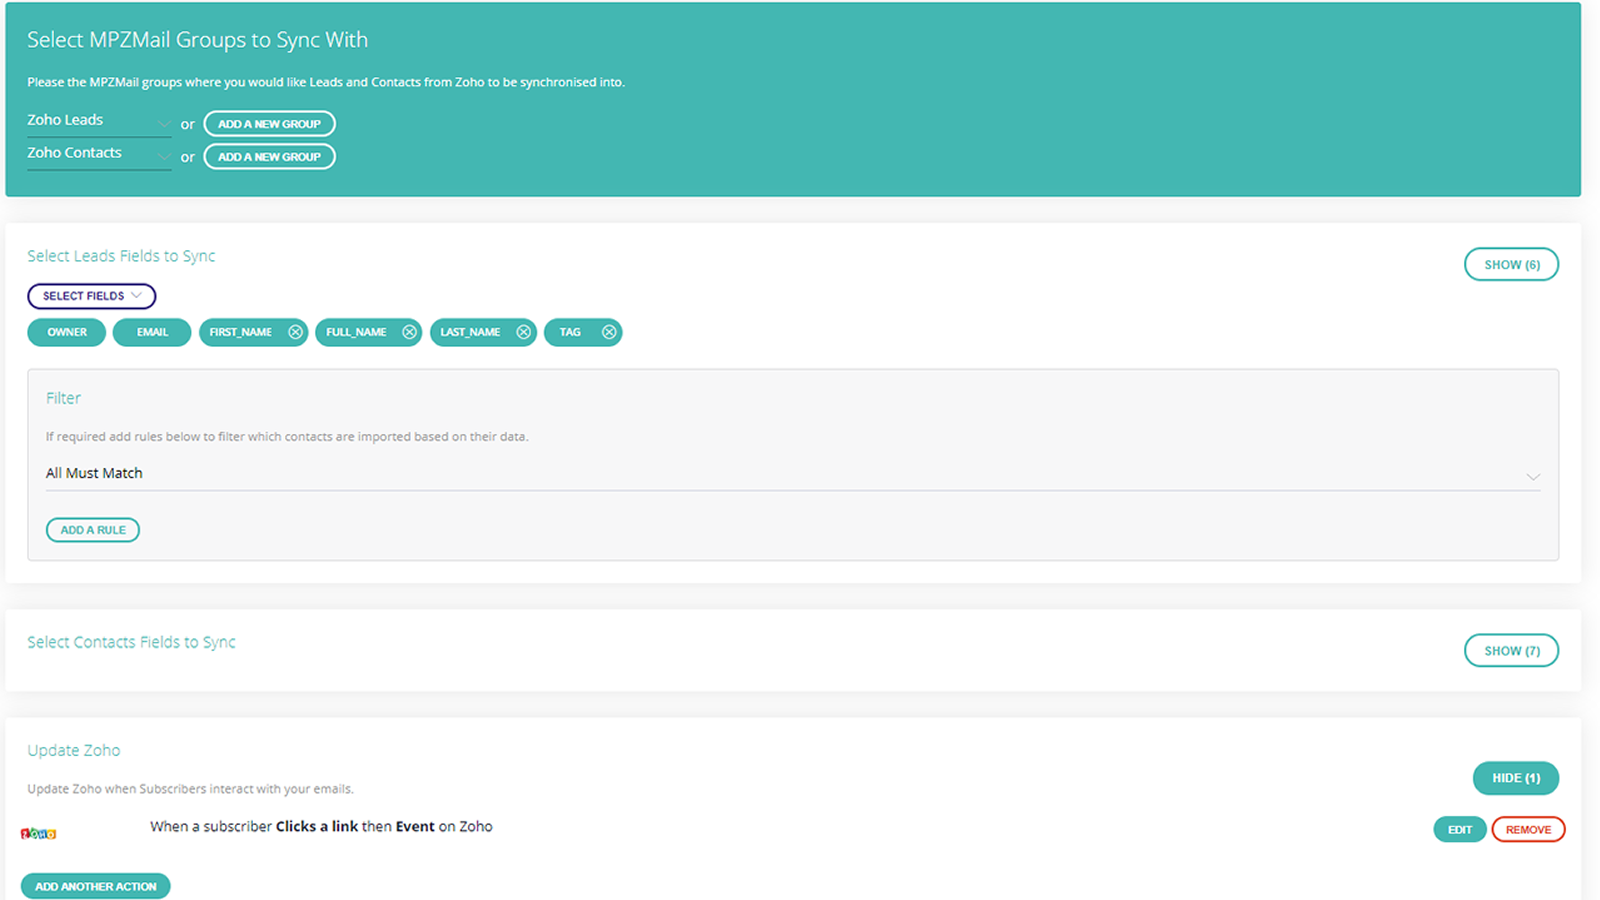Remove the LAST_NAME field tag
This screenshot has width=1600, height=900.
pos(523,332)
